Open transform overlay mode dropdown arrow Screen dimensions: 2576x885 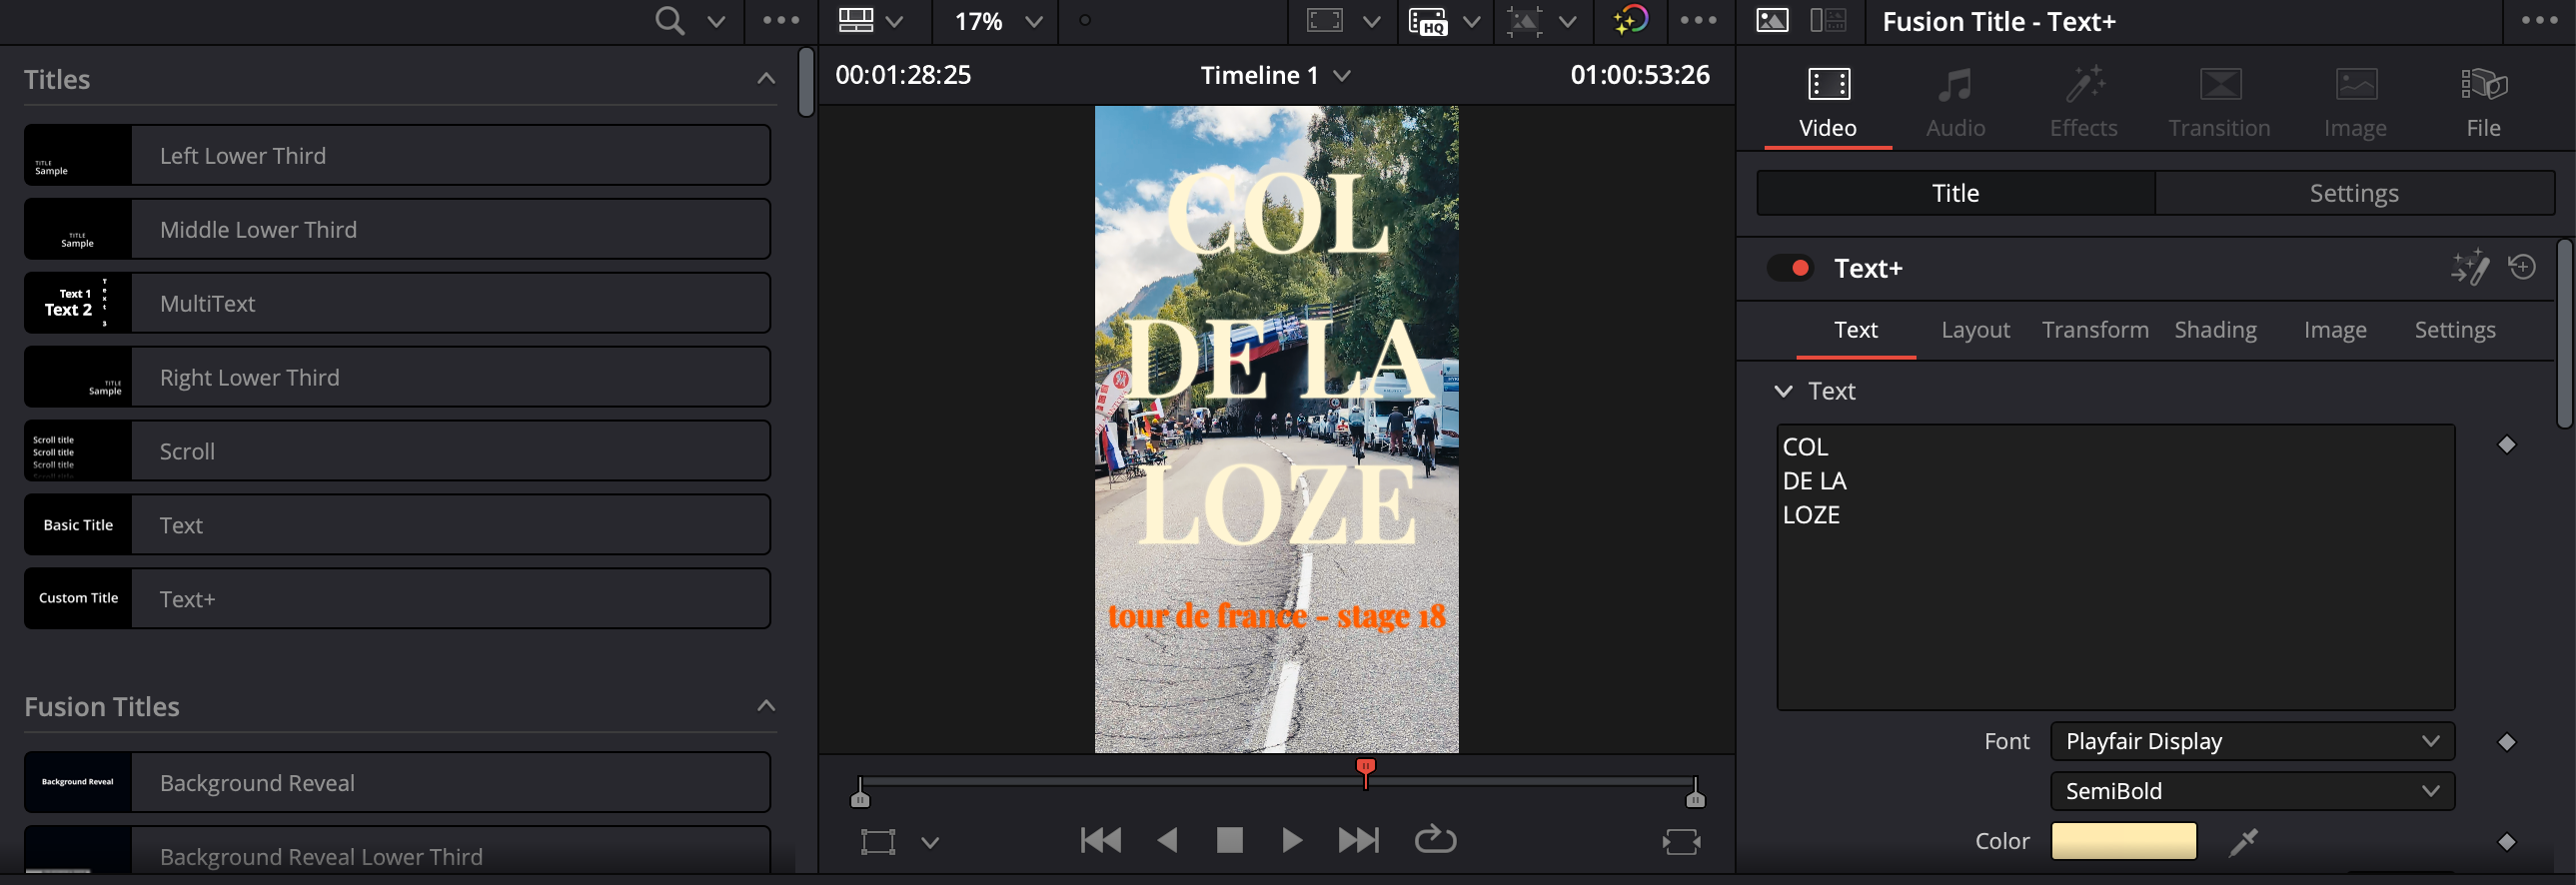click(930, 843)
